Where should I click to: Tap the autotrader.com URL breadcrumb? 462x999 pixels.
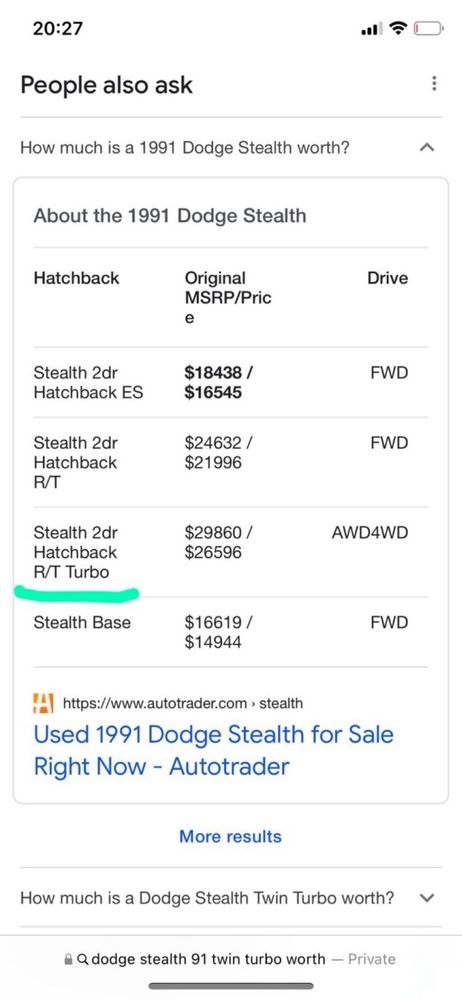coord(183,703)
